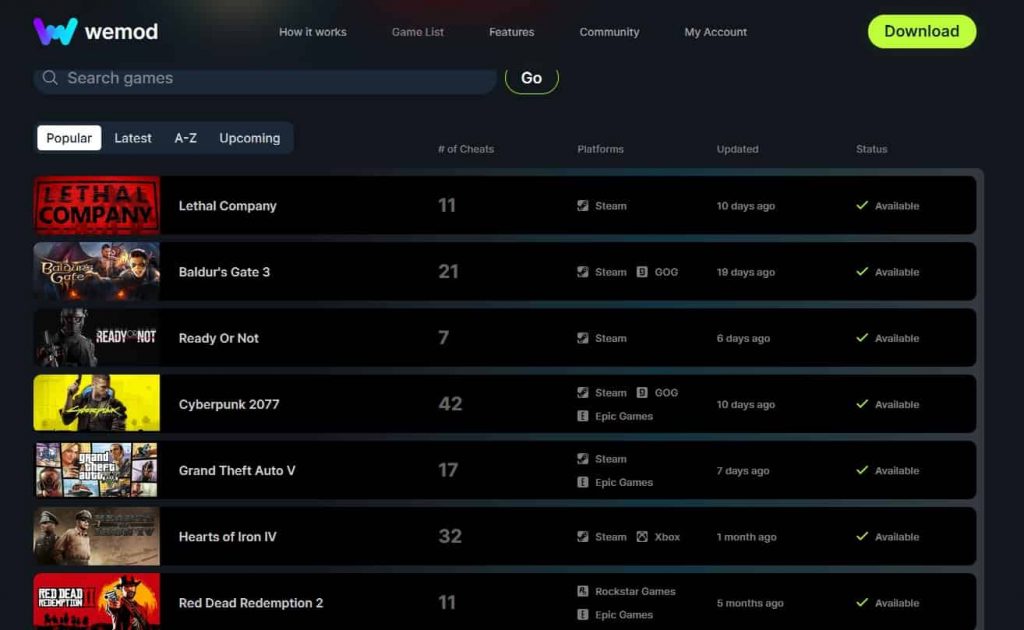This screenshot has width=1024, height=630.
Task: Click the GOG icon in Cyberpunk 2077 row
Action: click(642, 392)
